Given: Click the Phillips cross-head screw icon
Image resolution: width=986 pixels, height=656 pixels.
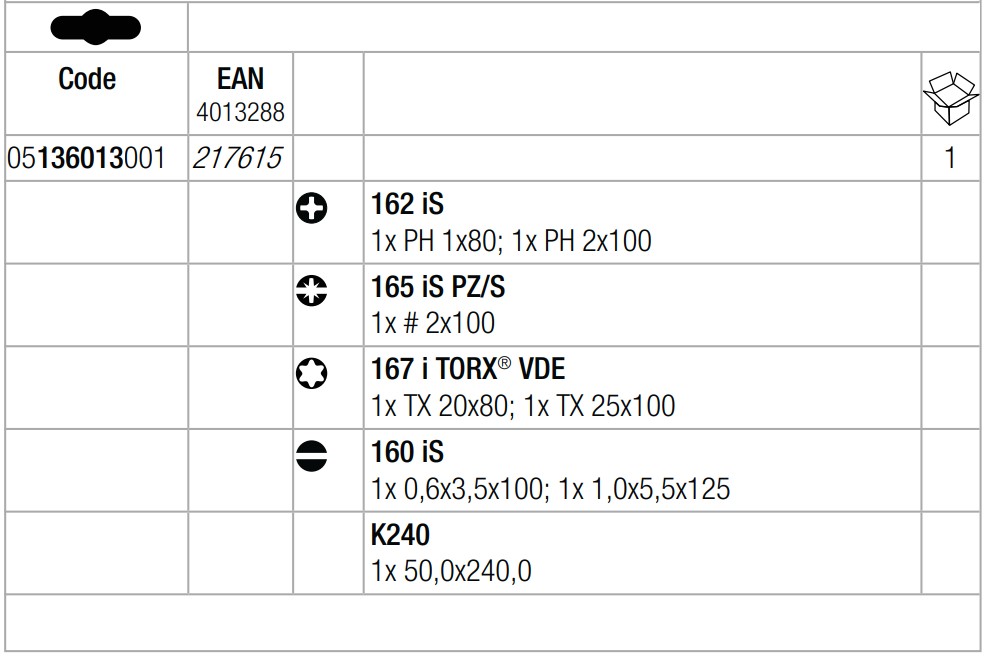Looking at the screenshot, I should [311, 208].
